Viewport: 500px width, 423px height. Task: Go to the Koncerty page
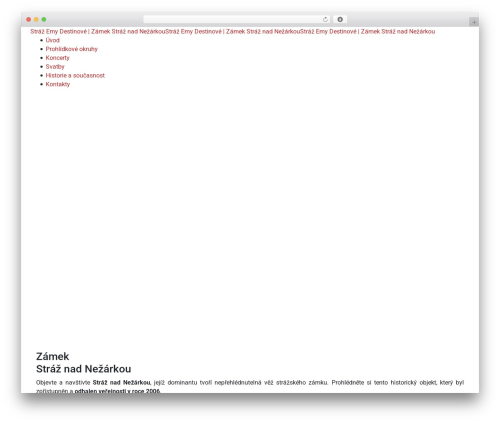pyautogui.click(x=58, y=58)
